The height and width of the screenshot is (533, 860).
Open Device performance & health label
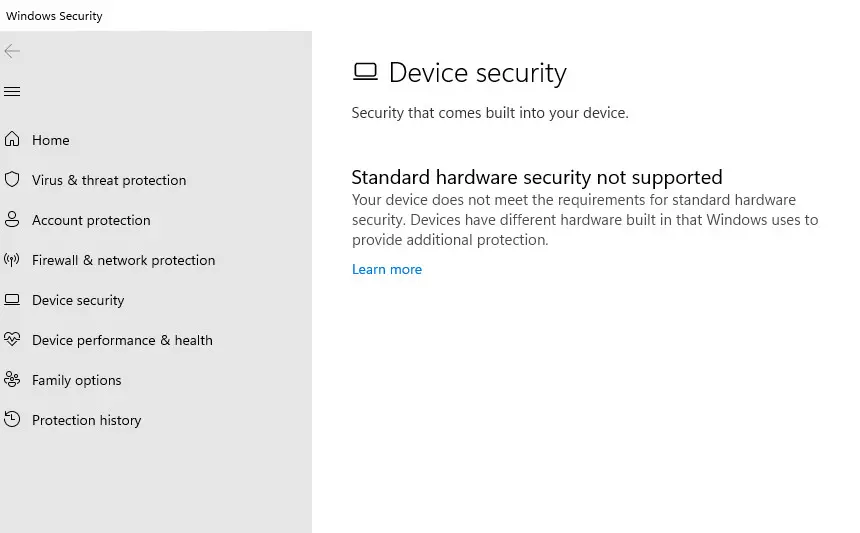pyautogui.click(x=122, y=340)
